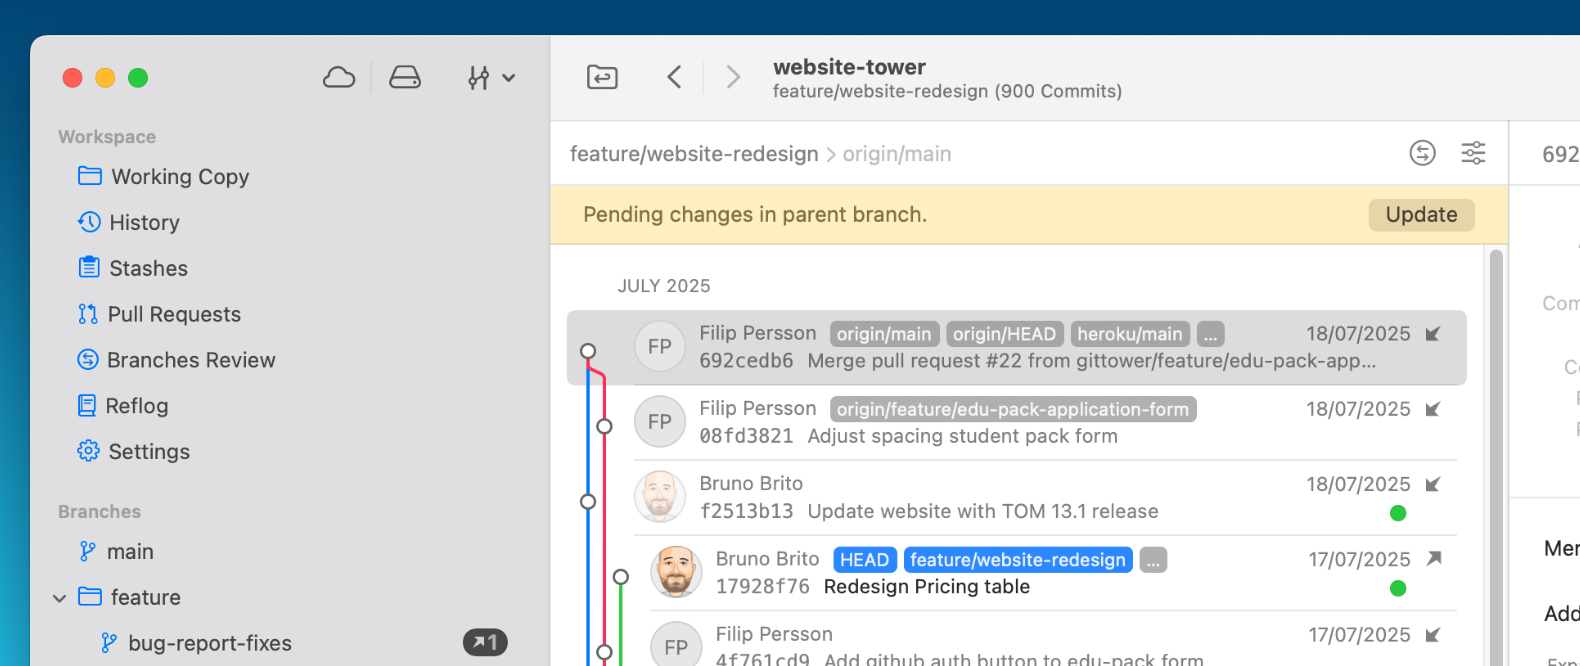Viewport: 1580px width, 666px height.
Task: Navigate back with the left chevron
Action: (674, 77)
